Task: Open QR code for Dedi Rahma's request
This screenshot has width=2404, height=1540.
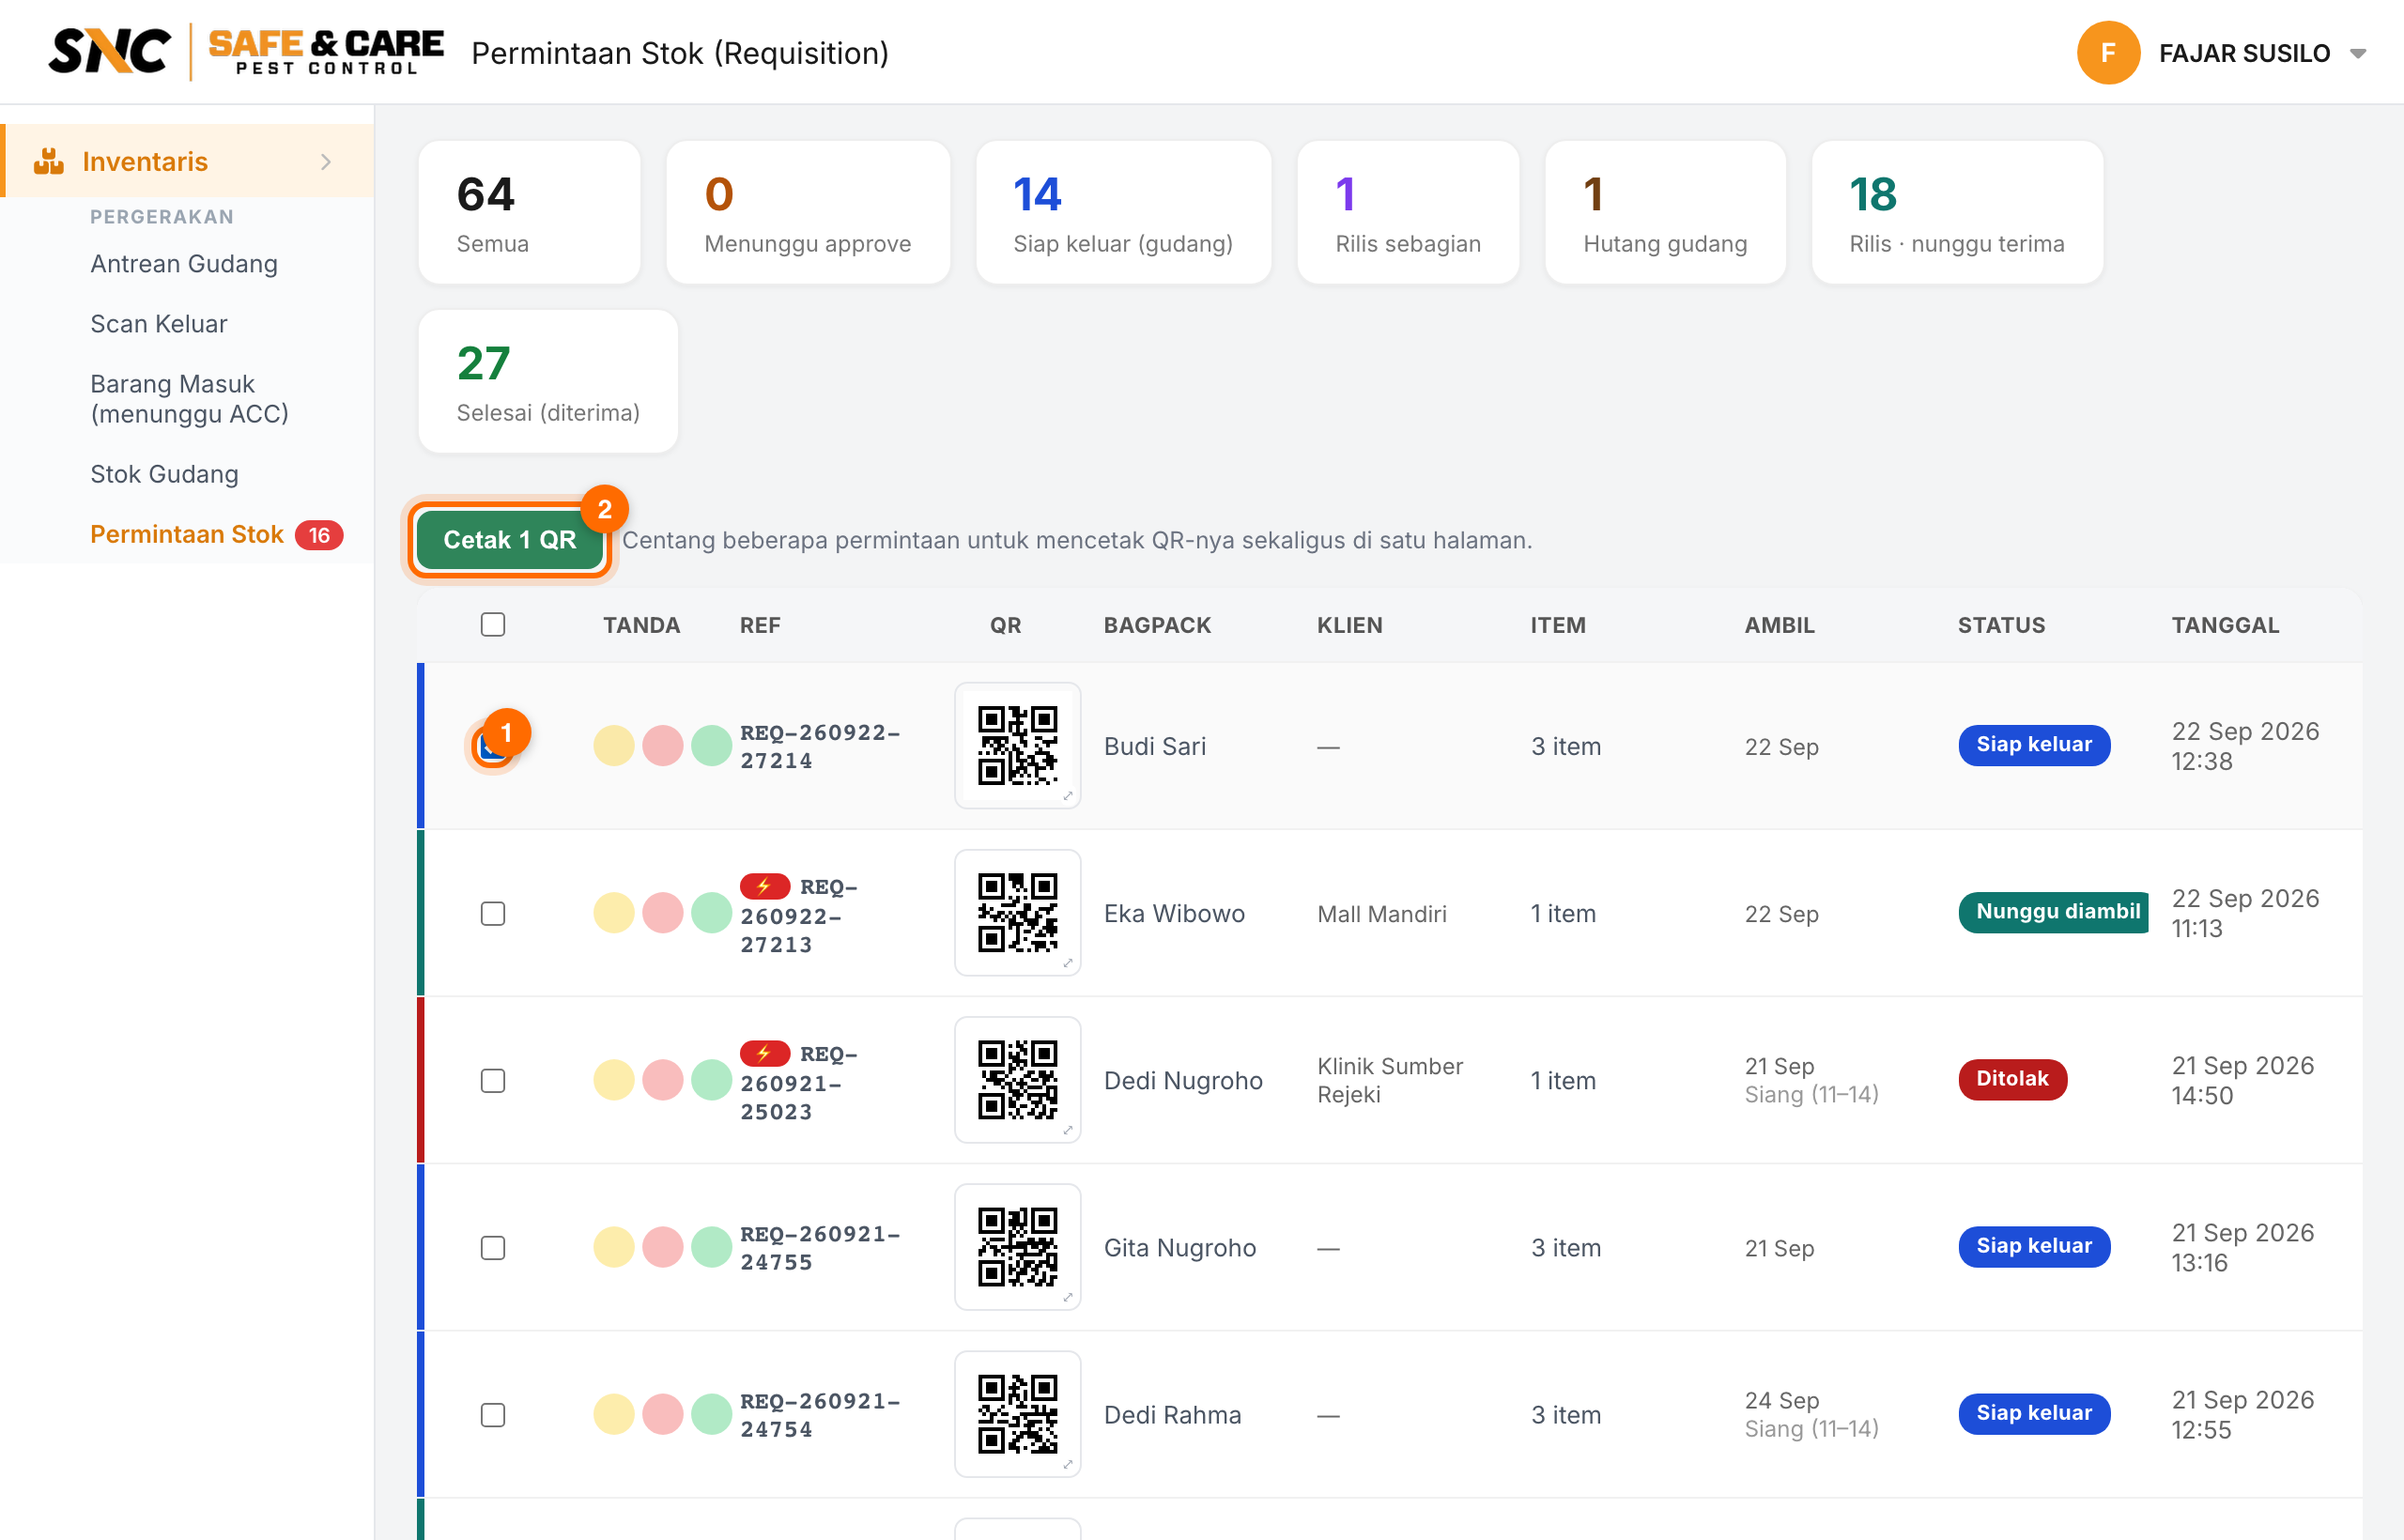Action: tap(1017, 1414)
